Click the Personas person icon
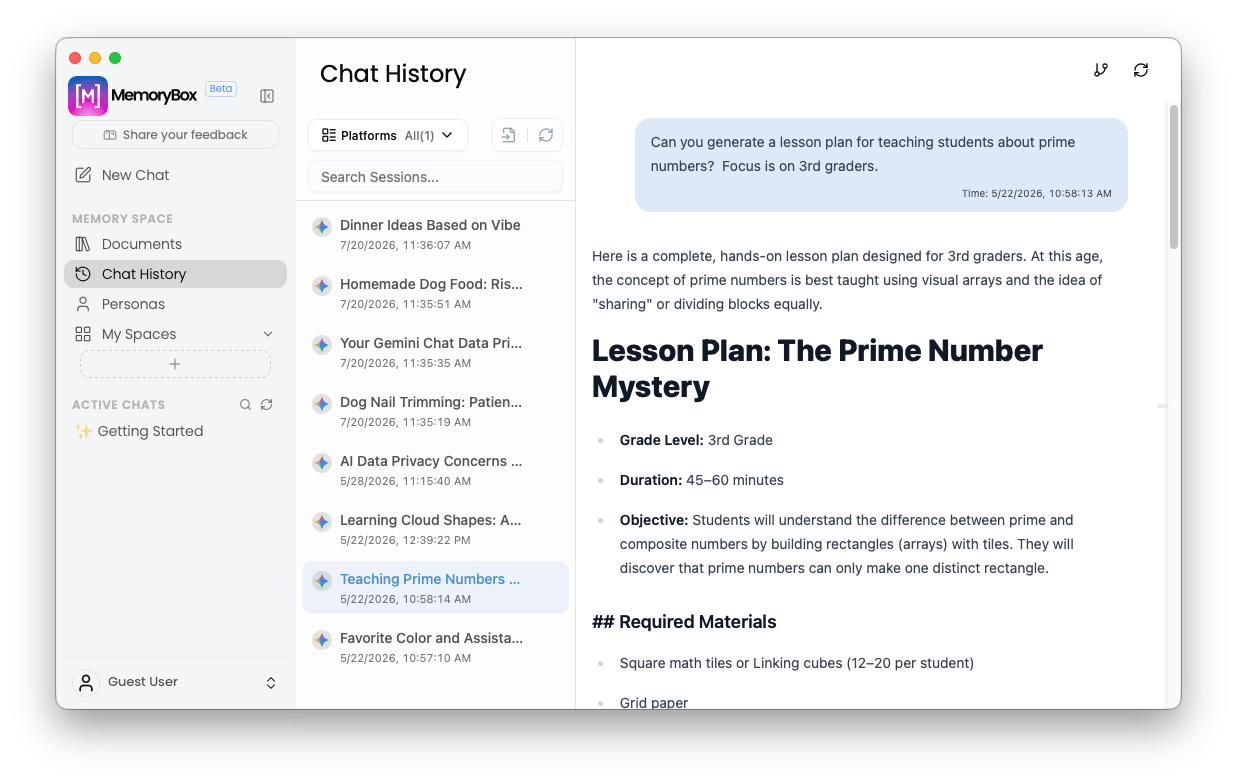The image size is (1237, 783). pos(83,304)
